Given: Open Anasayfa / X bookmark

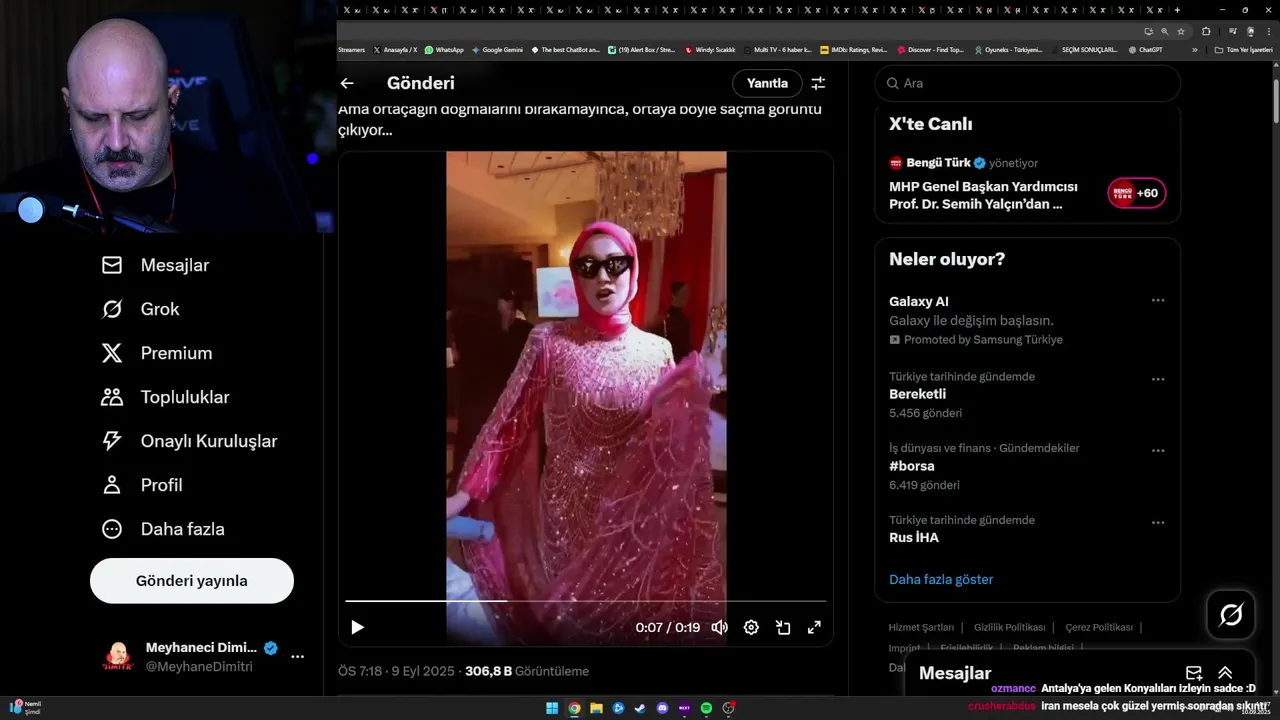Looking at the screenshot, I should click(x=395, y=49).
